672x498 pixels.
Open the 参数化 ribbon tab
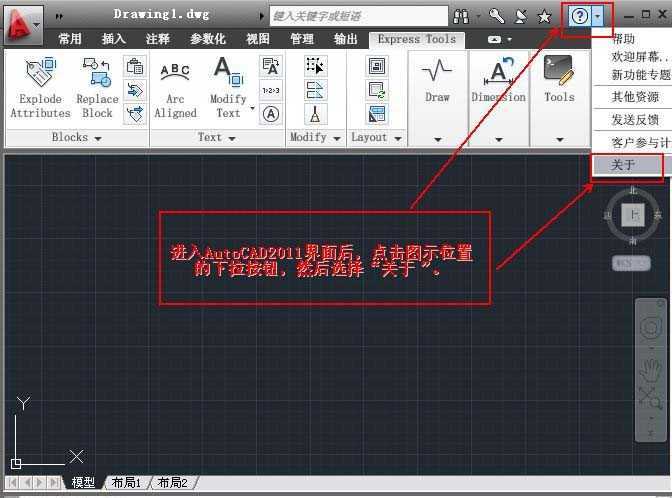(x=208, y=39)
